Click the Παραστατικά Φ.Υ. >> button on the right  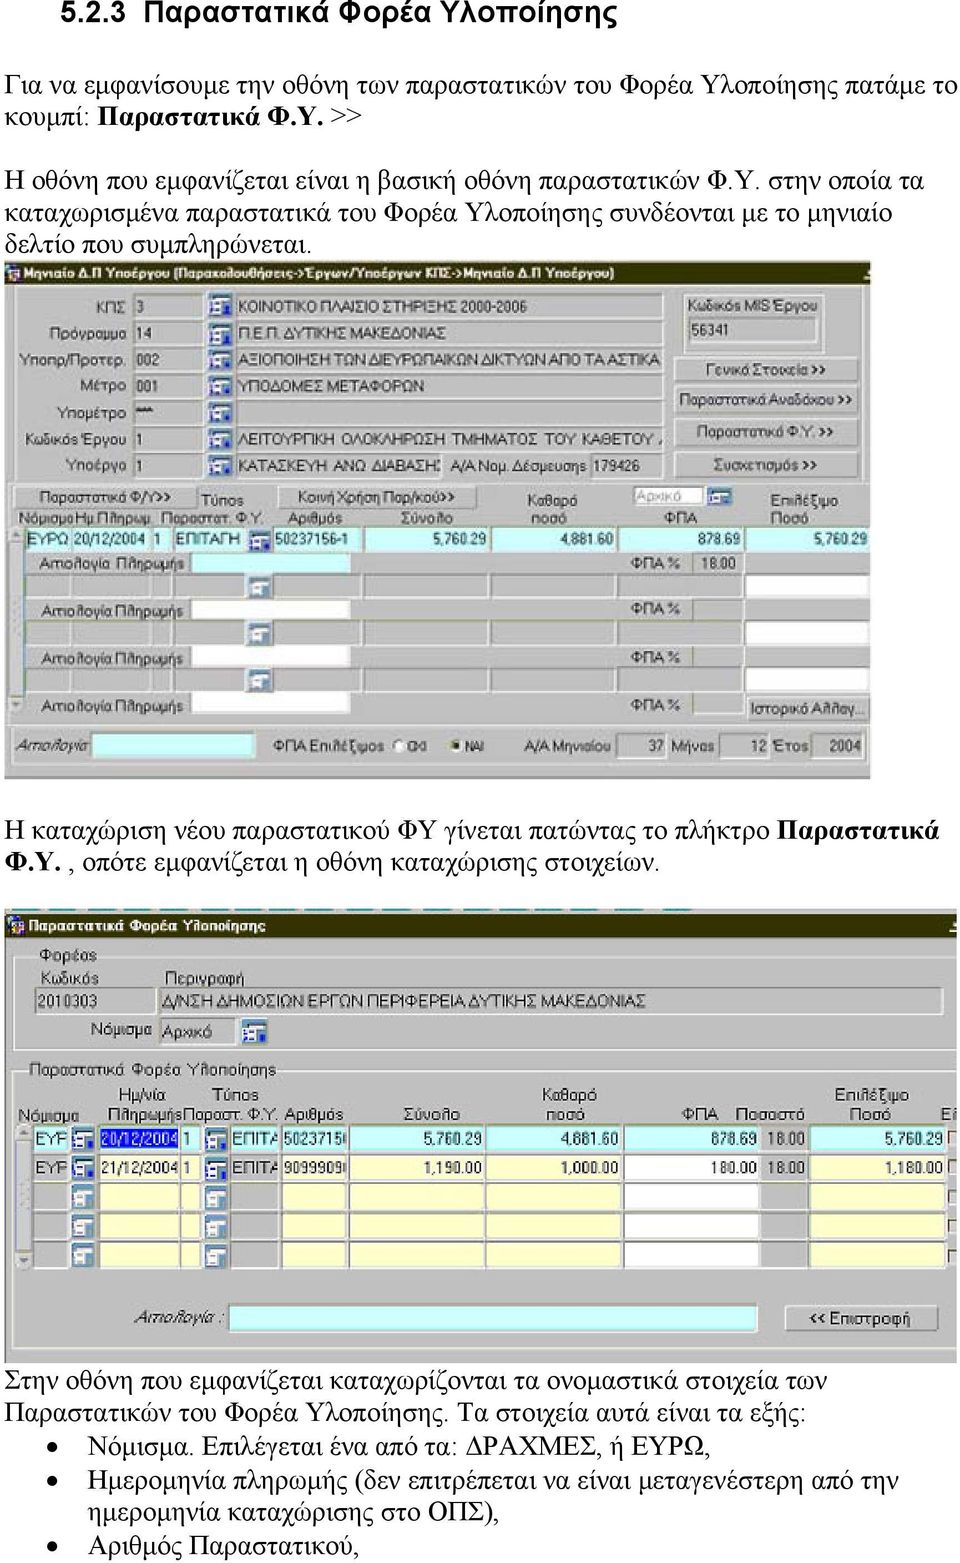click(766, 432)
